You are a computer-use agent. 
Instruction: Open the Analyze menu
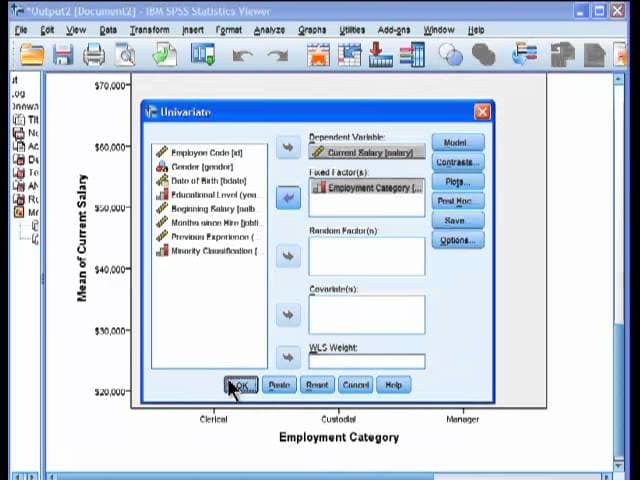point(269,30)
